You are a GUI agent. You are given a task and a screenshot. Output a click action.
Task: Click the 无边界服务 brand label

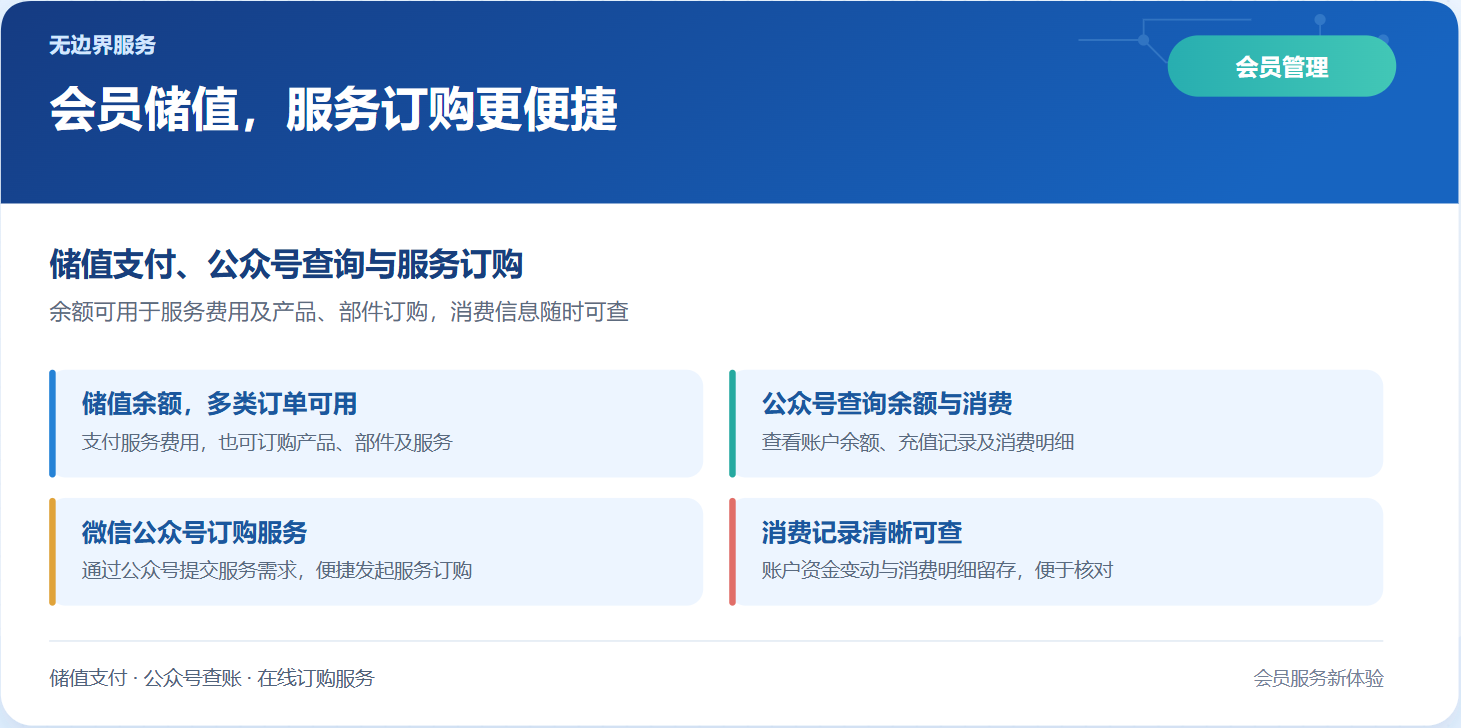point(103,45)
